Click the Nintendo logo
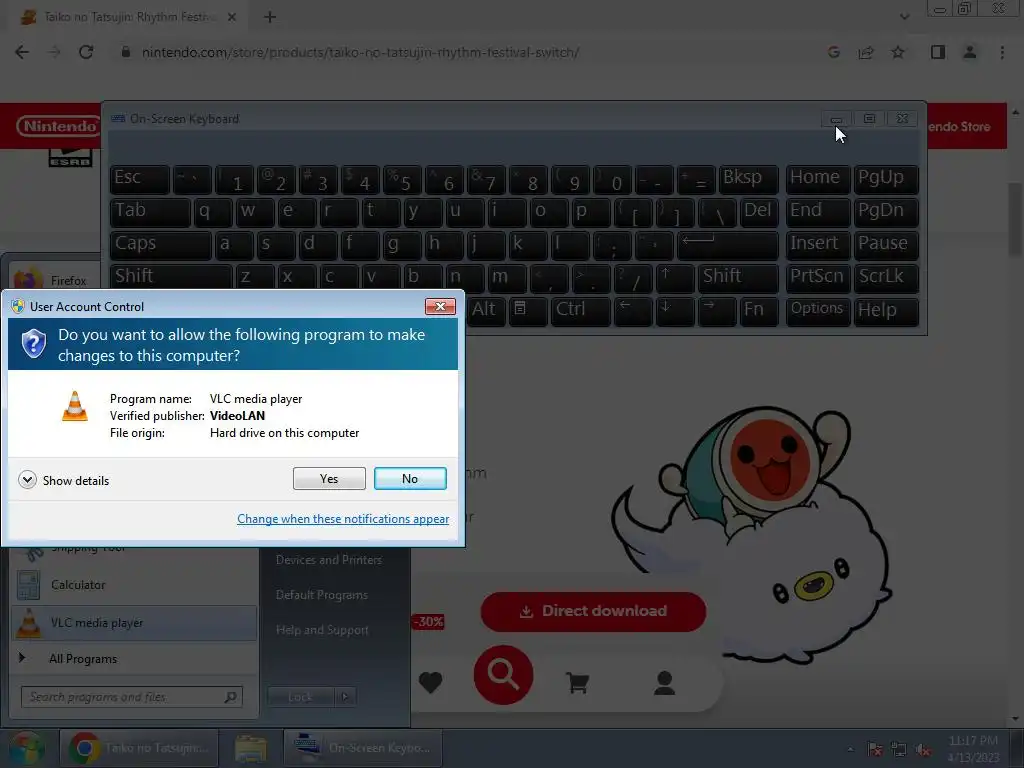1024x768 pixels. [x=58, y=125]
